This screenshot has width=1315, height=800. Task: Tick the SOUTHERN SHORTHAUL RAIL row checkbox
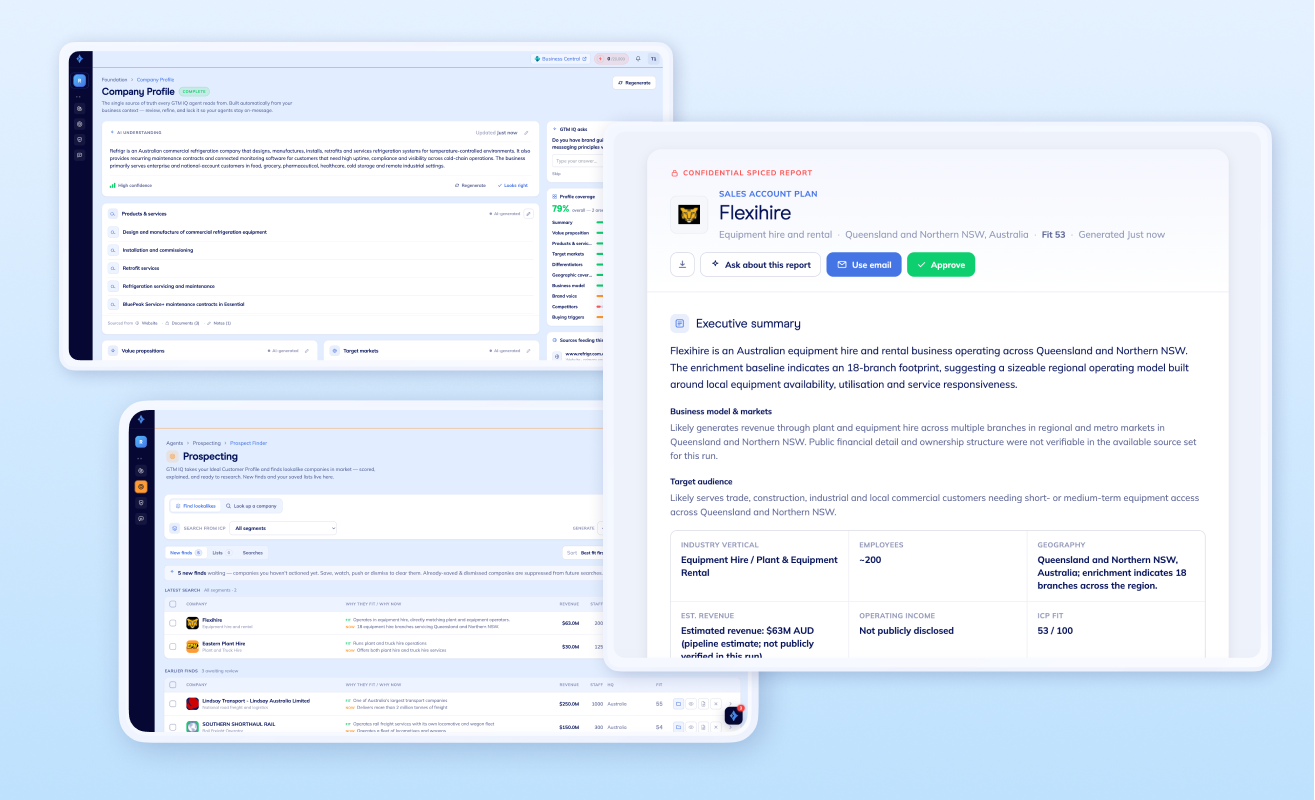[x=173, y=727]
